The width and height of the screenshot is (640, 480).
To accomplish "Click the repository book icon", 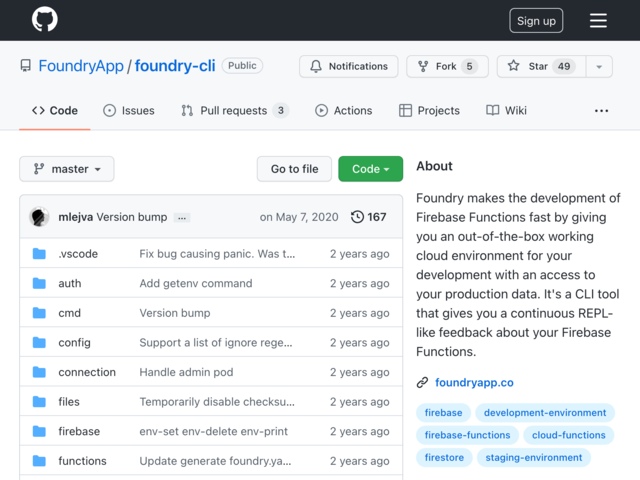I will pos(26,66).
